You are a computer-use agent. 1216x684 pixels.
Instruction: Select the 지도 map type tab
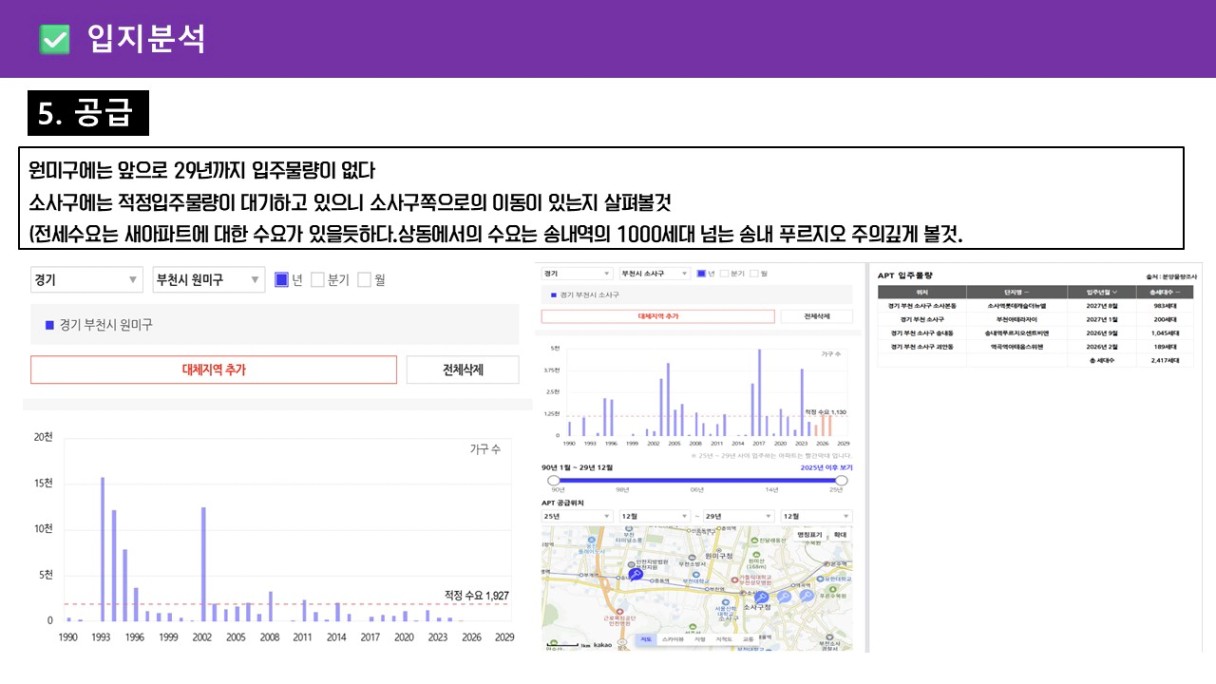tap(646, 639)
